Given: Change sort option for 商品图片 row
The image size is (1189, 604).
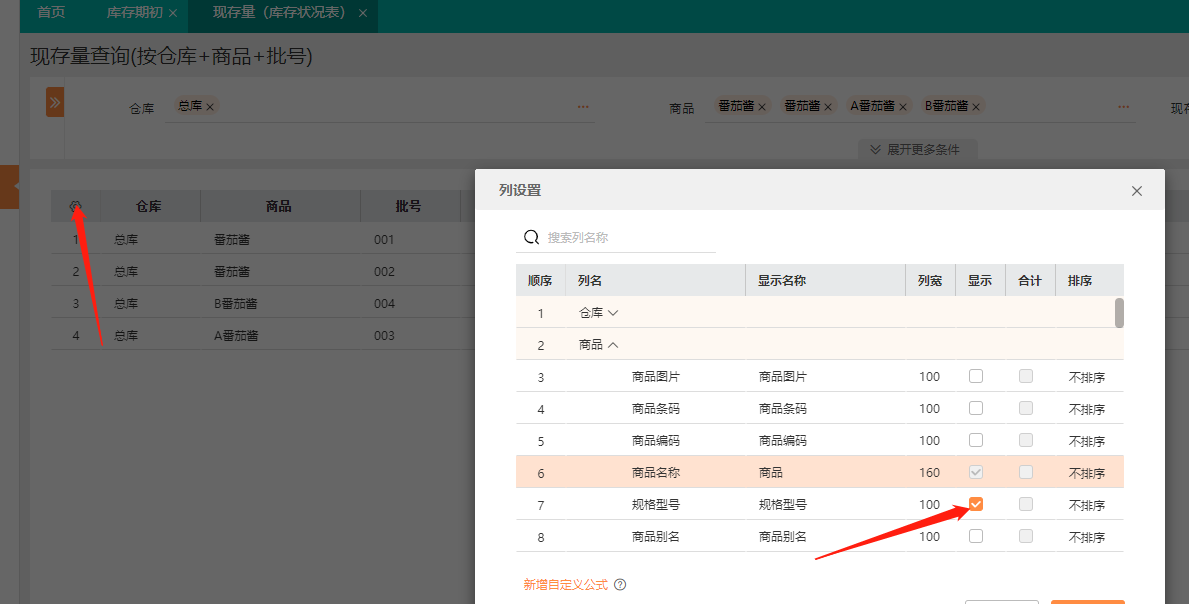Looking at the screenshot, I should (1087, 377).
